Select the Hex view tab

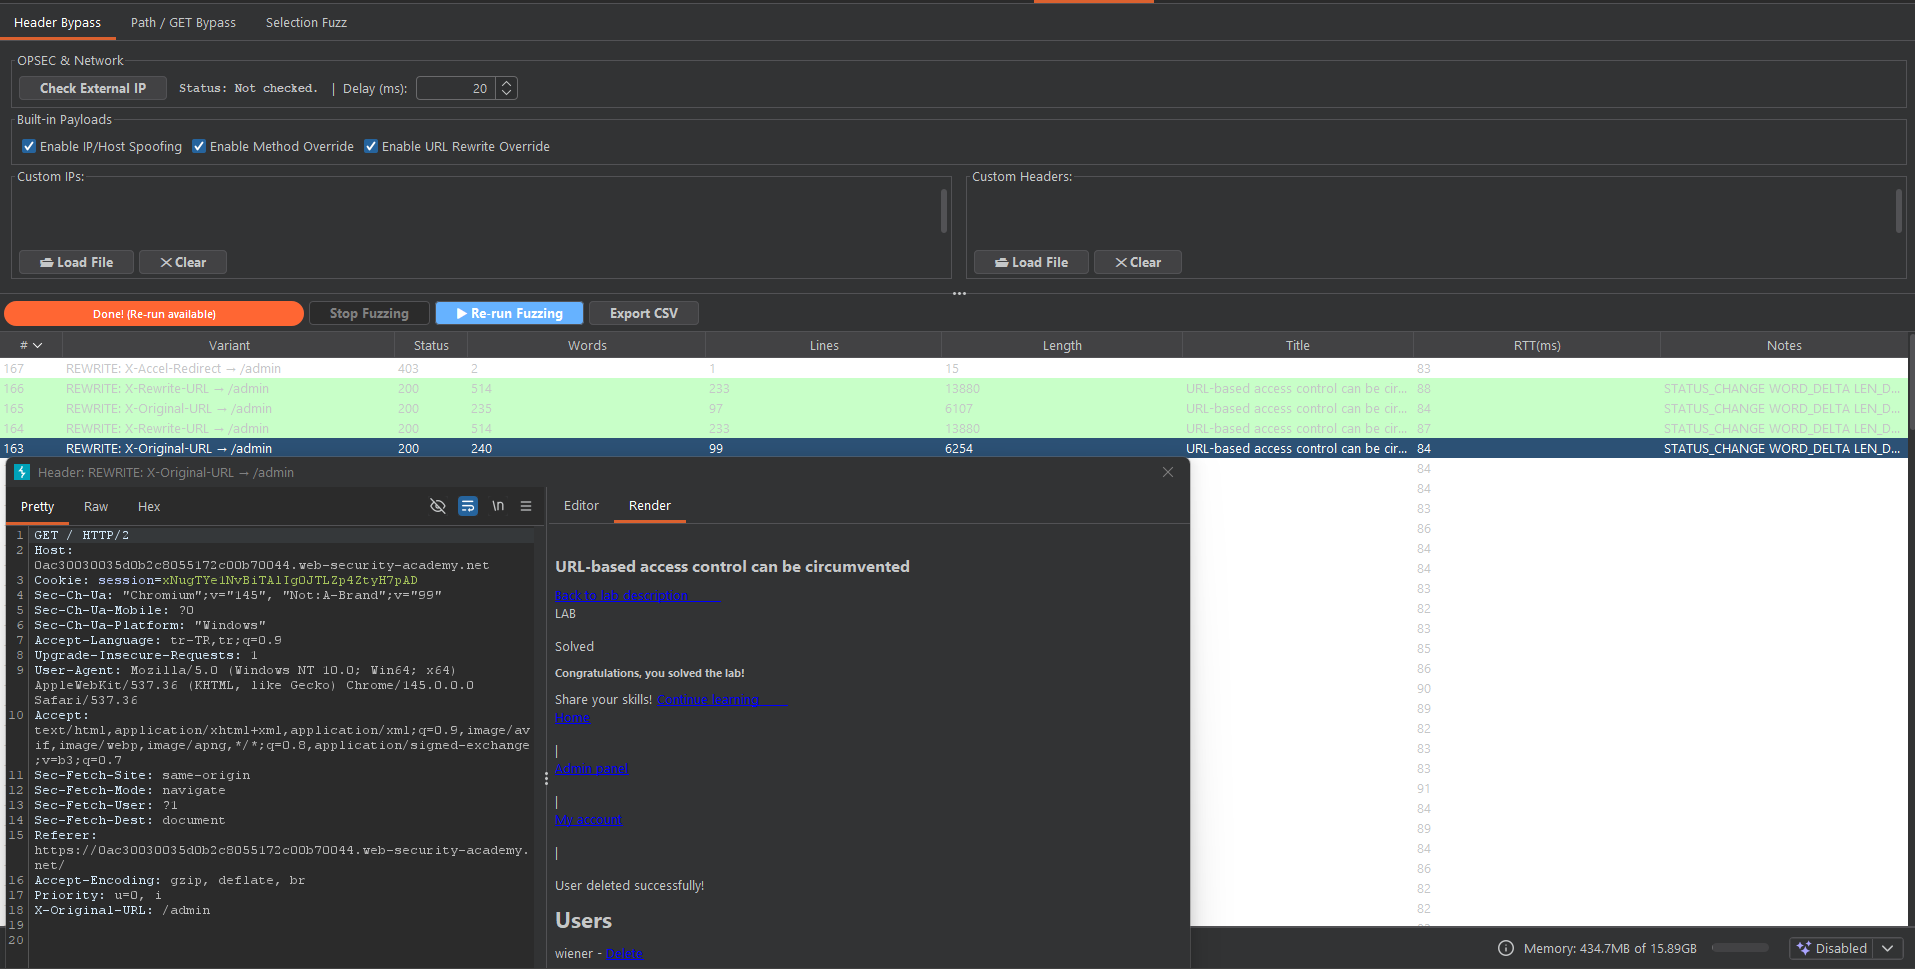coord(149,506)
